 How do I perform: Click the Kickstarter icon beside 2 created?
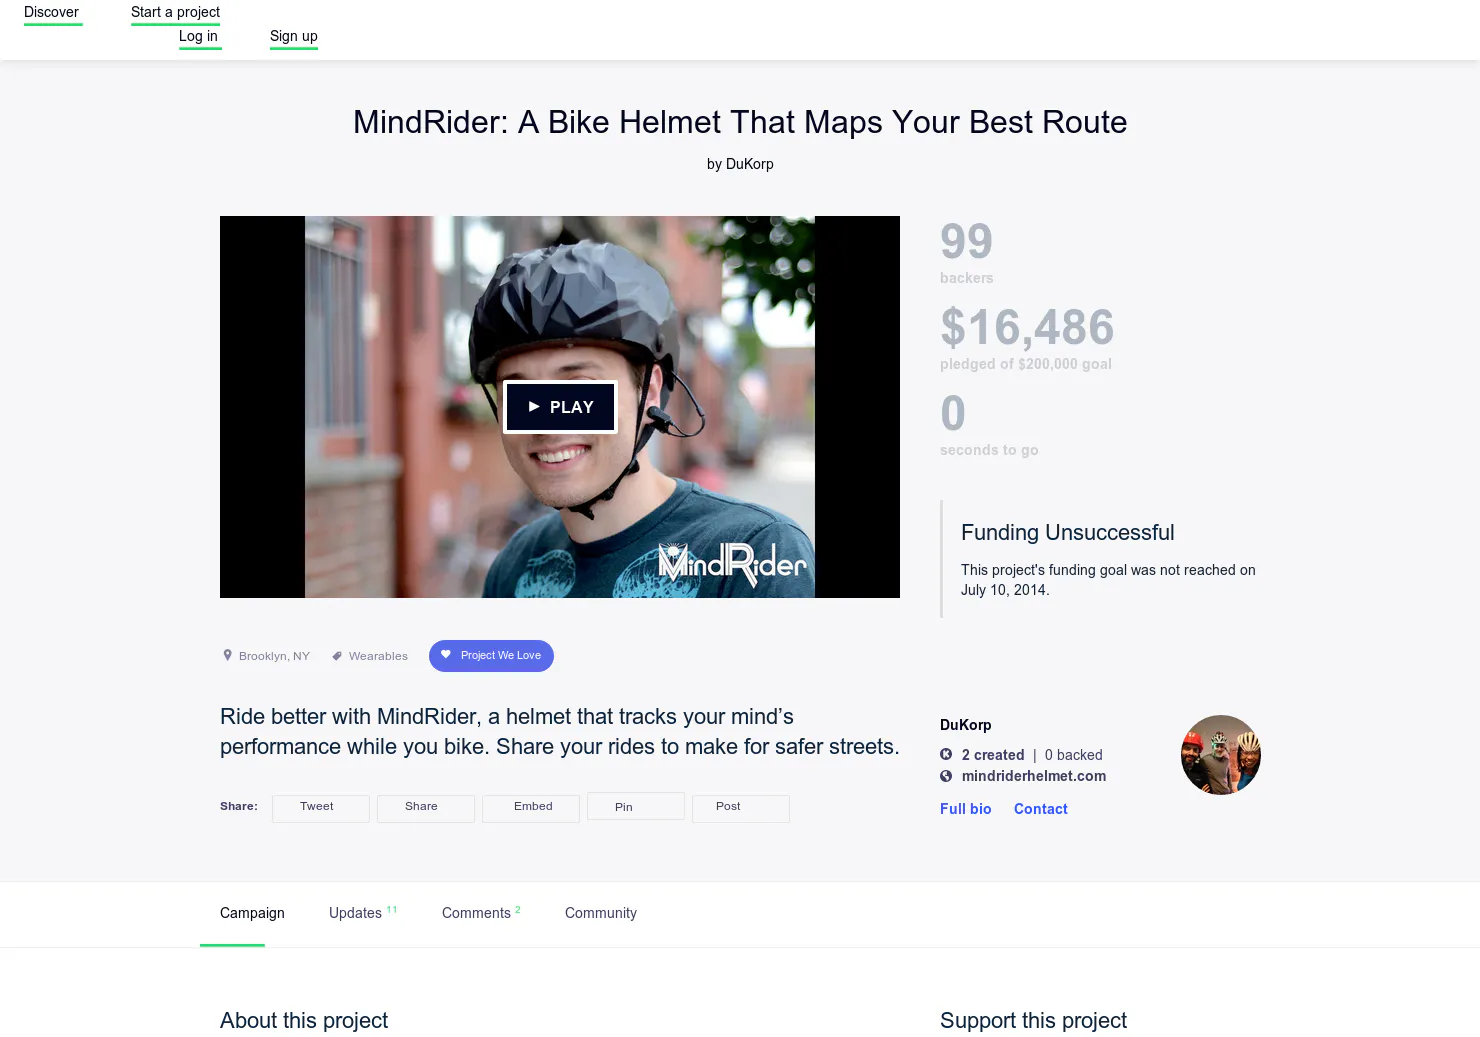[946, 755]
